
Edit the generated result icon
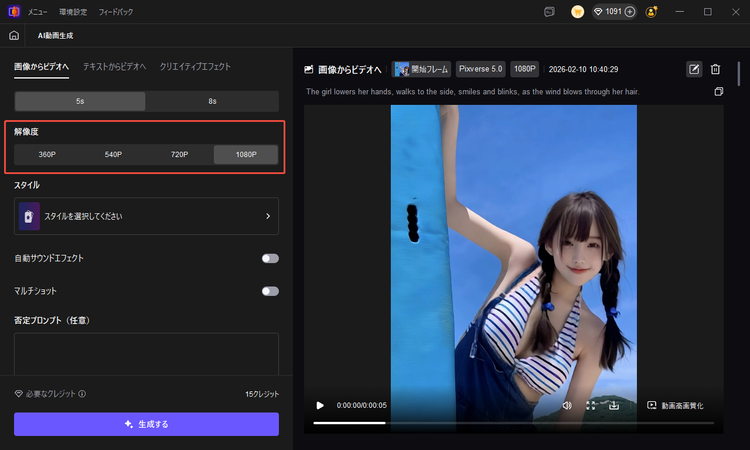point(694,69)
